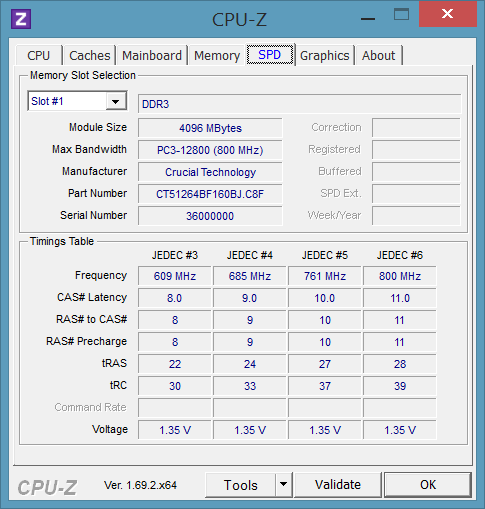485x509 pixels.
Task: Click the 800 MHz frequency cell
Action: (x=400, y=276)
